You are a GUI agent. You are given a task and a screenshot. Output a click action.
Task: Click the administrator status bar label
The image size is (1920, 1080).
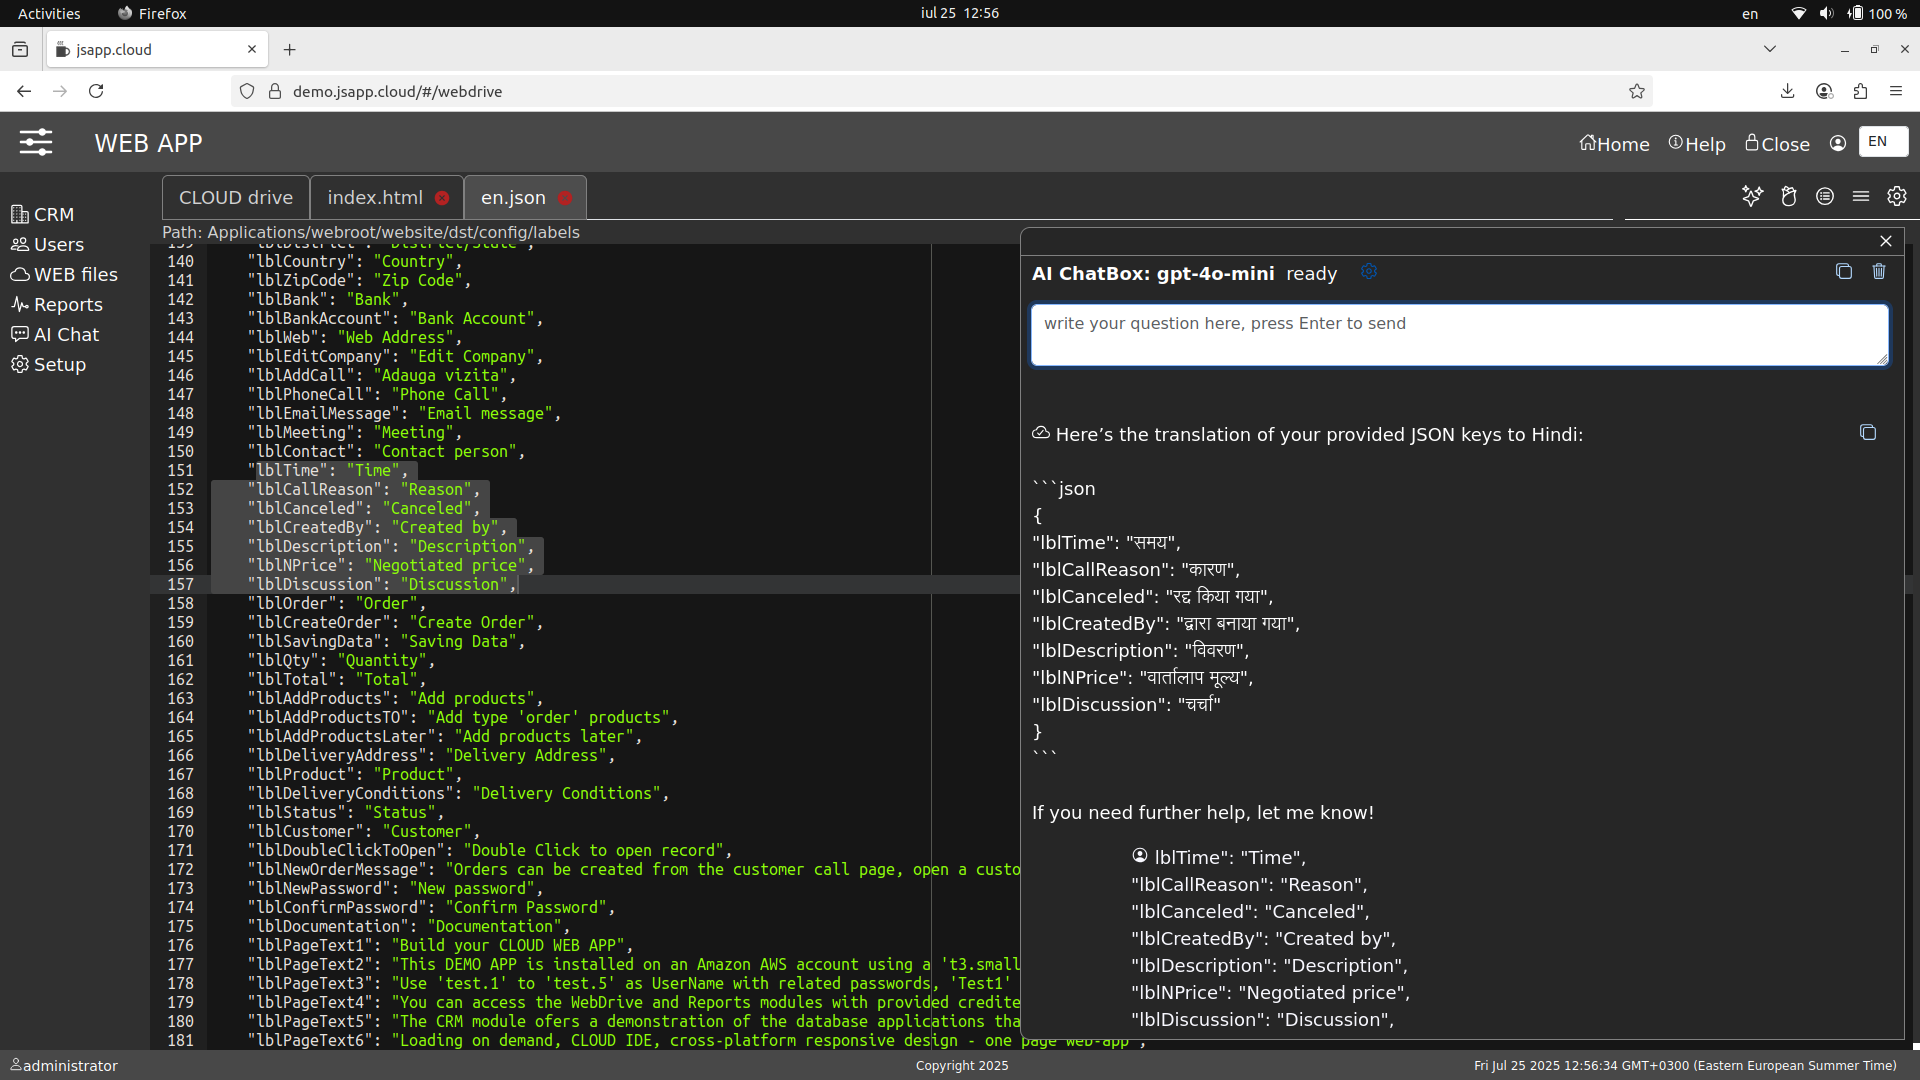tap(64, 1066)
